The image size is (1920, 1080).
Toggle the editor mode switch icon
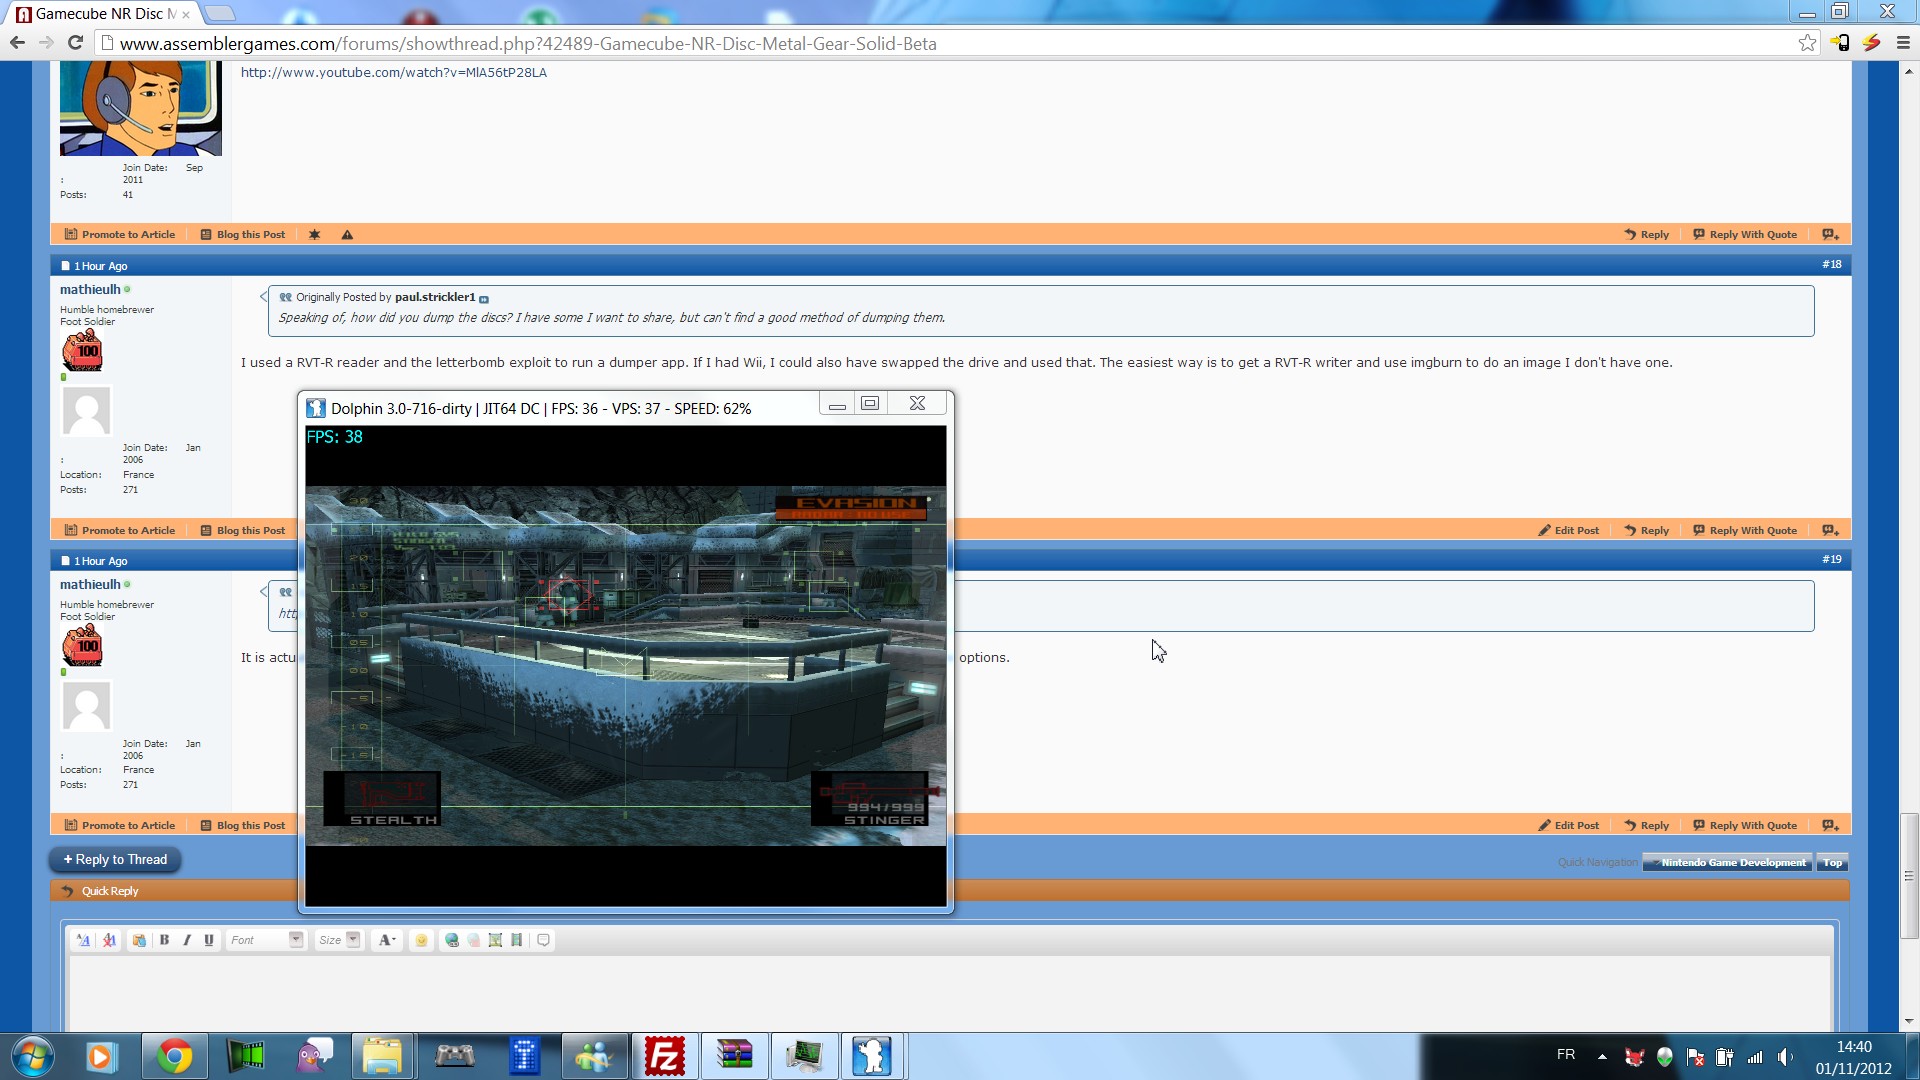click(83, 940)
